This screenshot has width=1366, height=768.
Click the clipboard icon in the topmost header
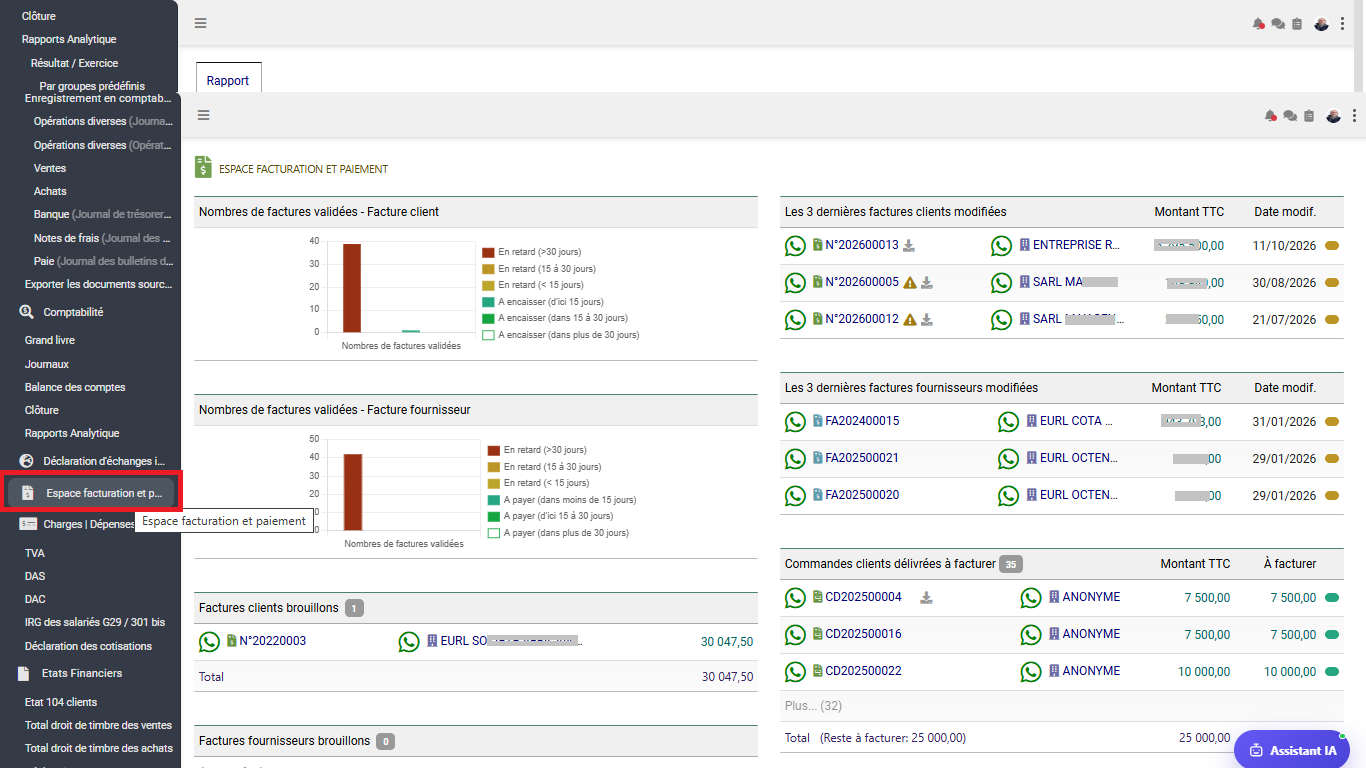[x=1297, y=24]
